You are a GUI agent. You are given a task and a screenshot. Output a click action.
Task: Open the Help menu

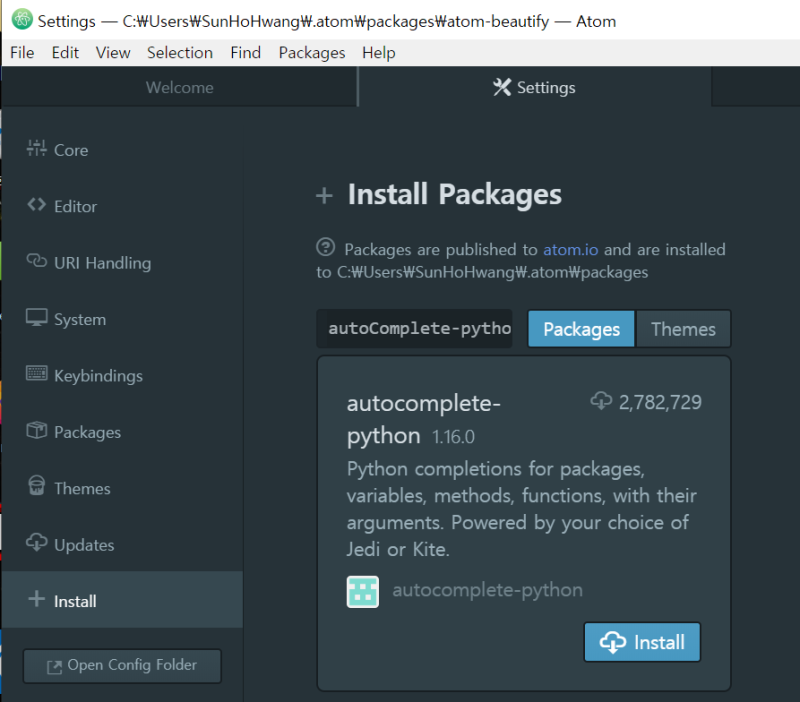point(379,53)
